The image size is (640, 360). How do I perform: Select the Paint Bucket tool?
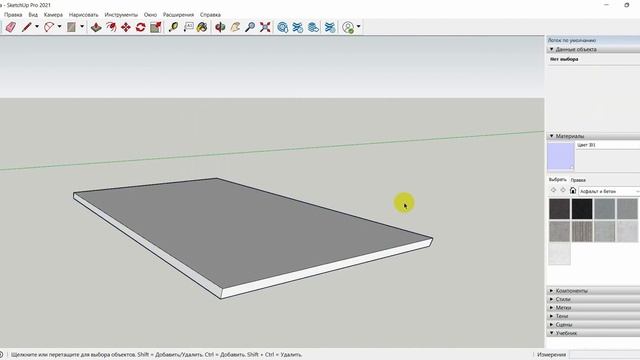click(202, 27)
